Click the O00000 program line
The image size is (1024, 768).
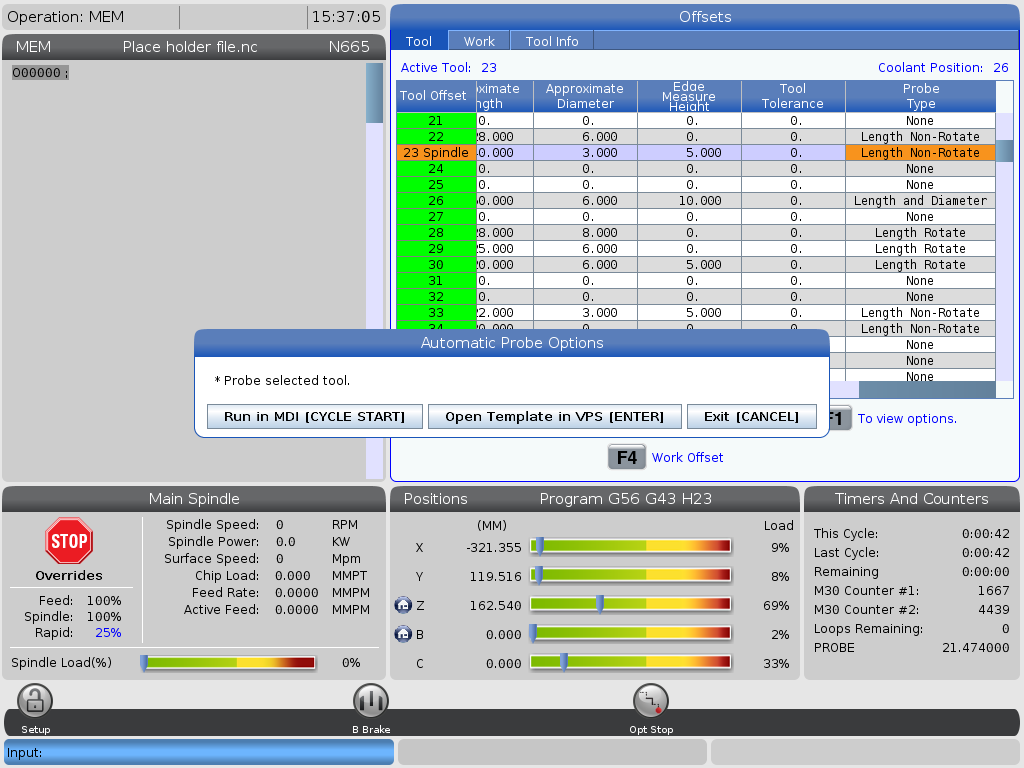[x=40, y=72]
